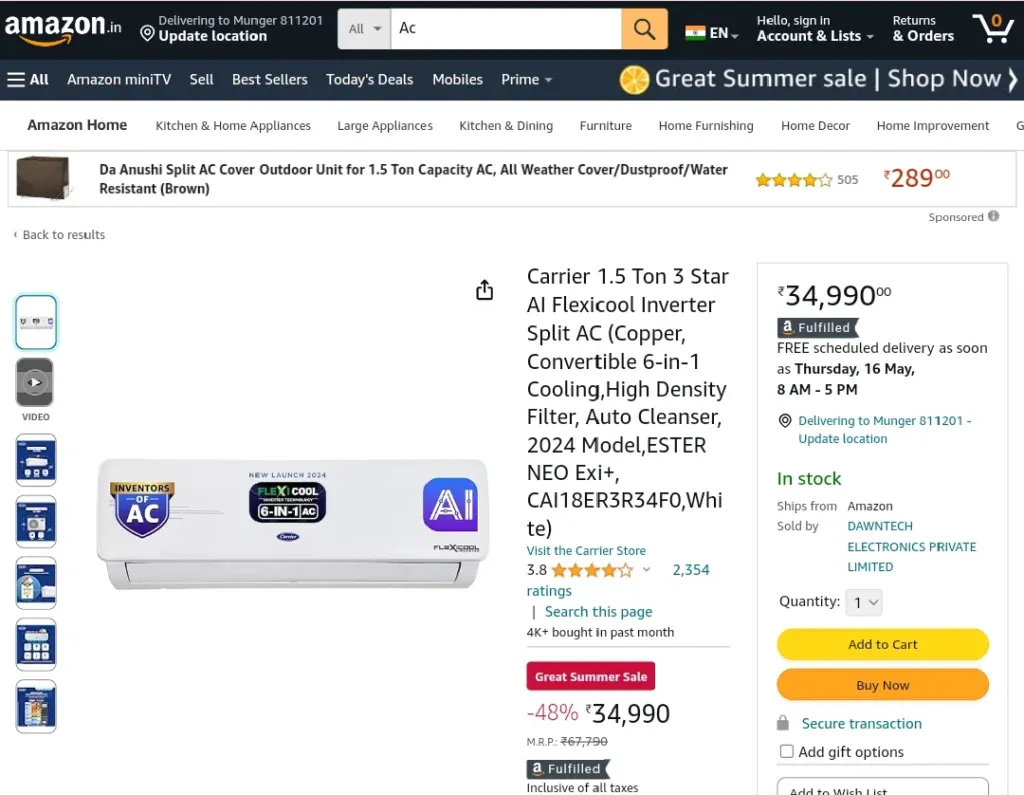Viewport: 1024px width, 795px height.
Task: Expand the Prime menu dropdown
Action: (526, 80)
